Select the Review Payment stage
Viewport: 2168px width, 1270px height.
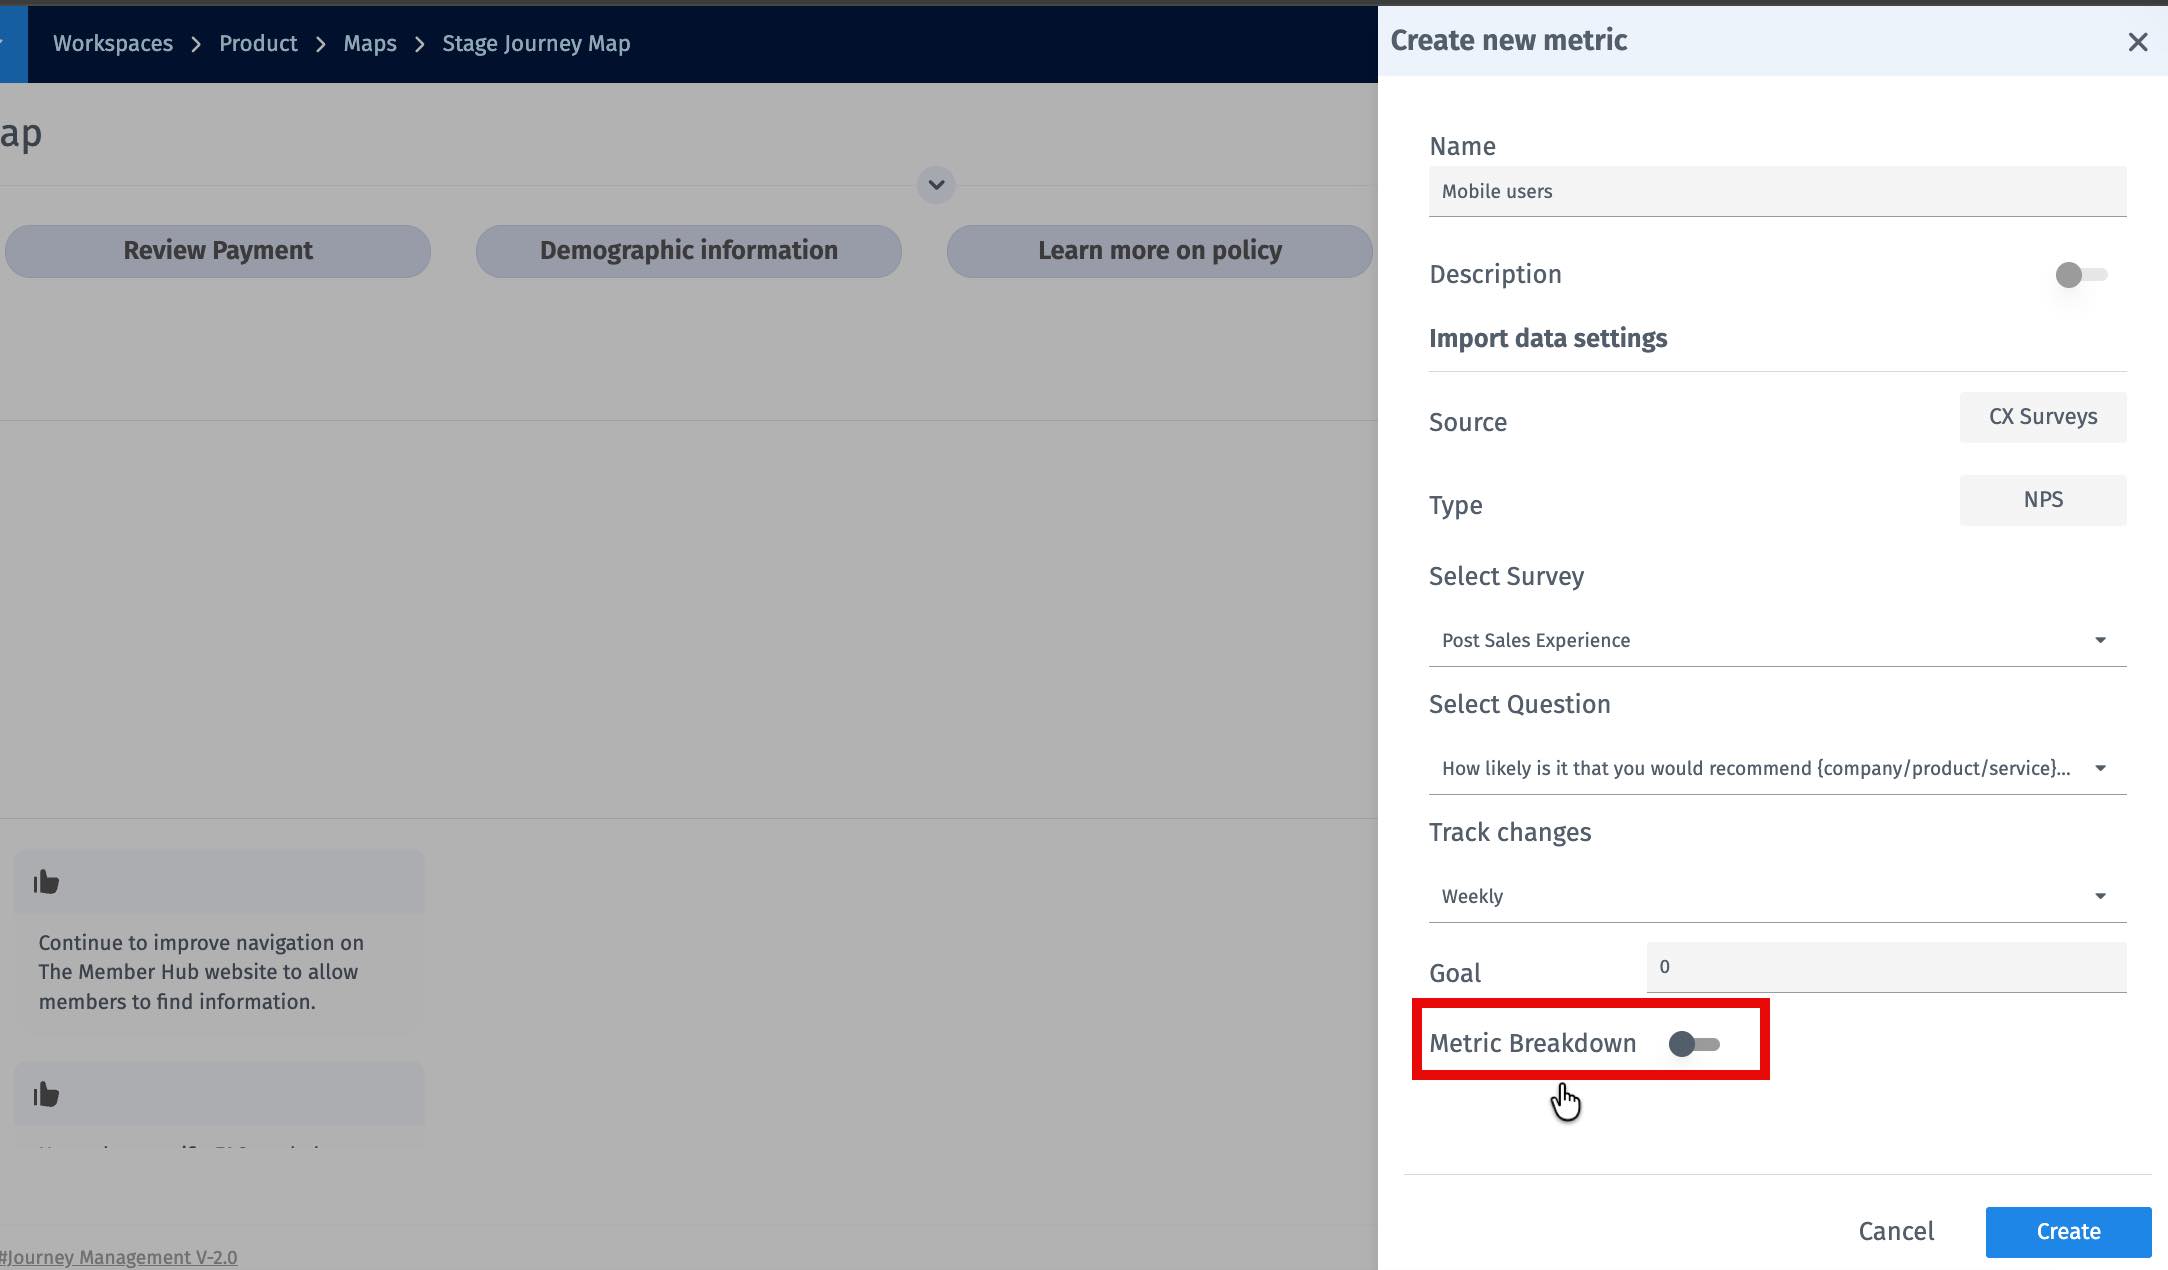coord(217,250)
